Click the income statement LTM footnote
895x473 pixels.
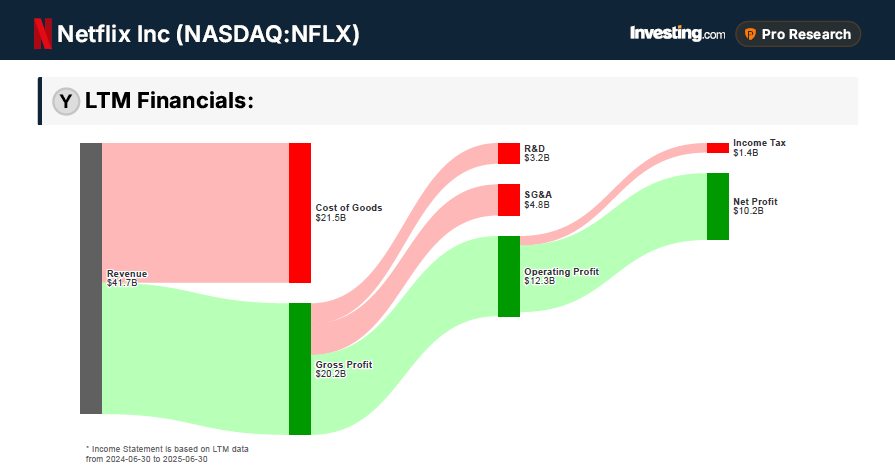point(167,454)
